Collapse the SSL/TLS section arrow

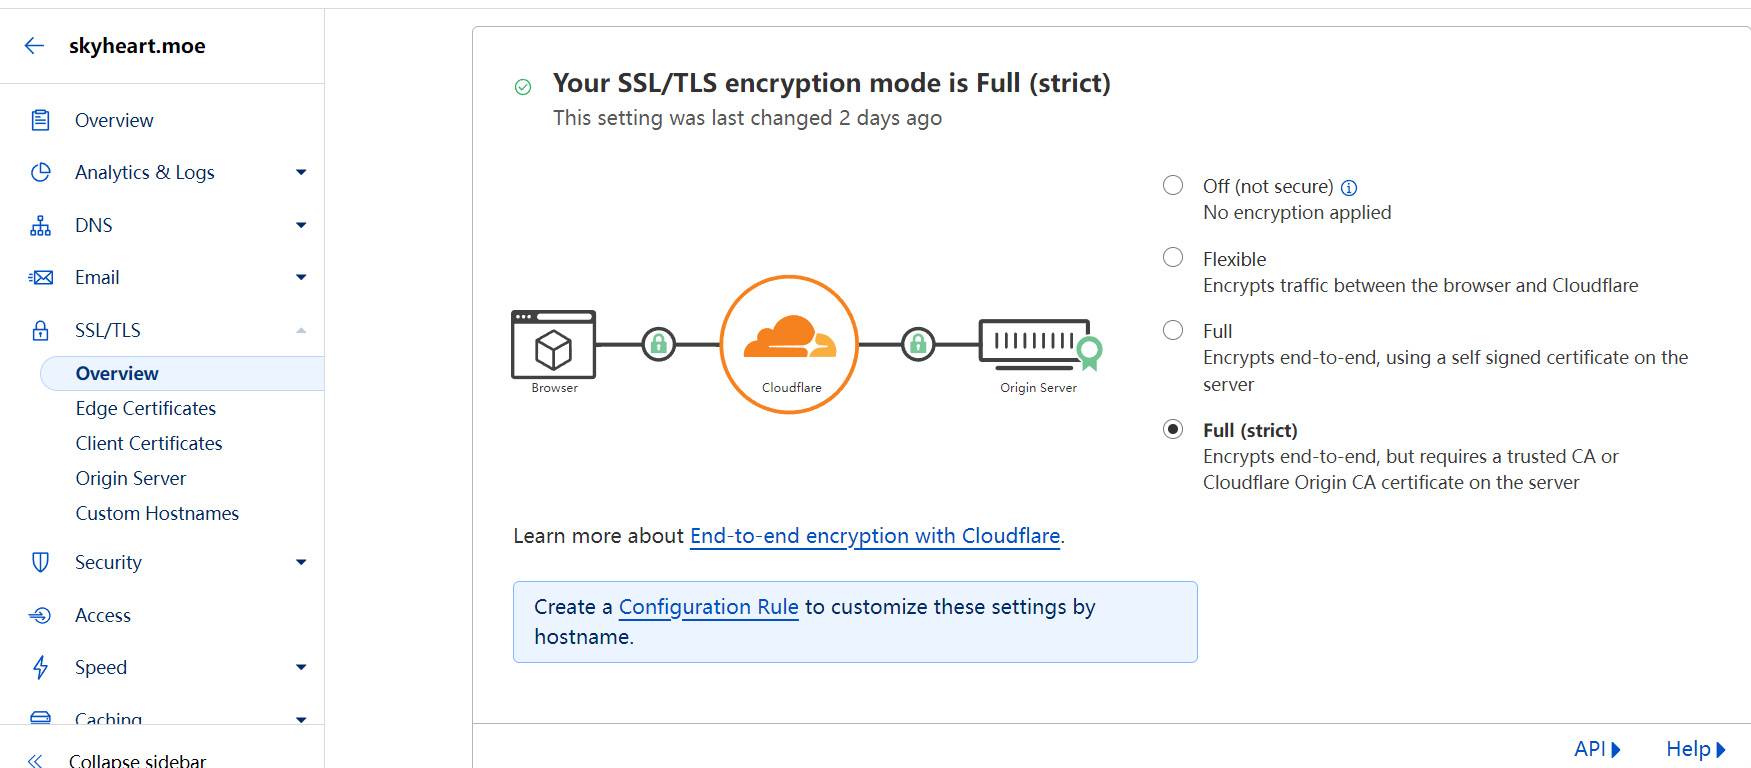click(301, 330)
